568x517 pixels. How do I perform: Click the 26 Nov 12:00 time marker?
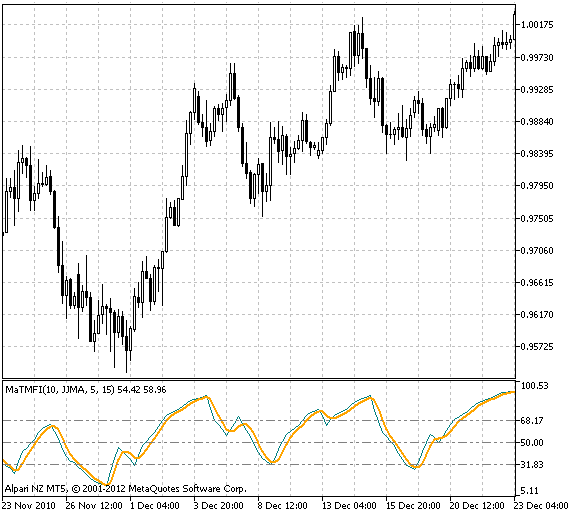(94, 505)
